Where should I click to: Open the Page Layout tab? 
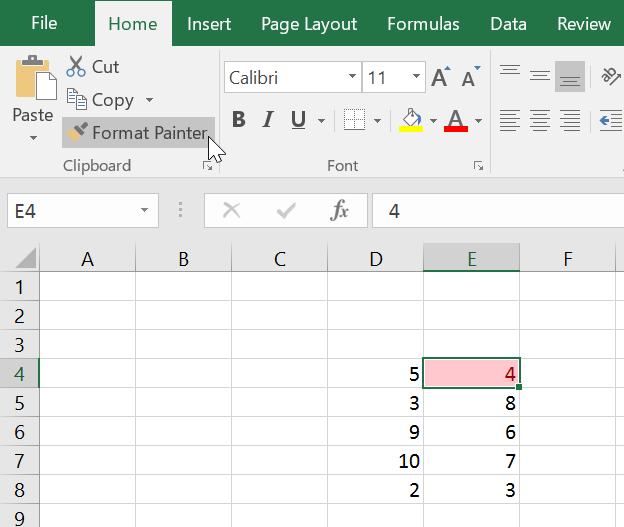tap(309, 24)
